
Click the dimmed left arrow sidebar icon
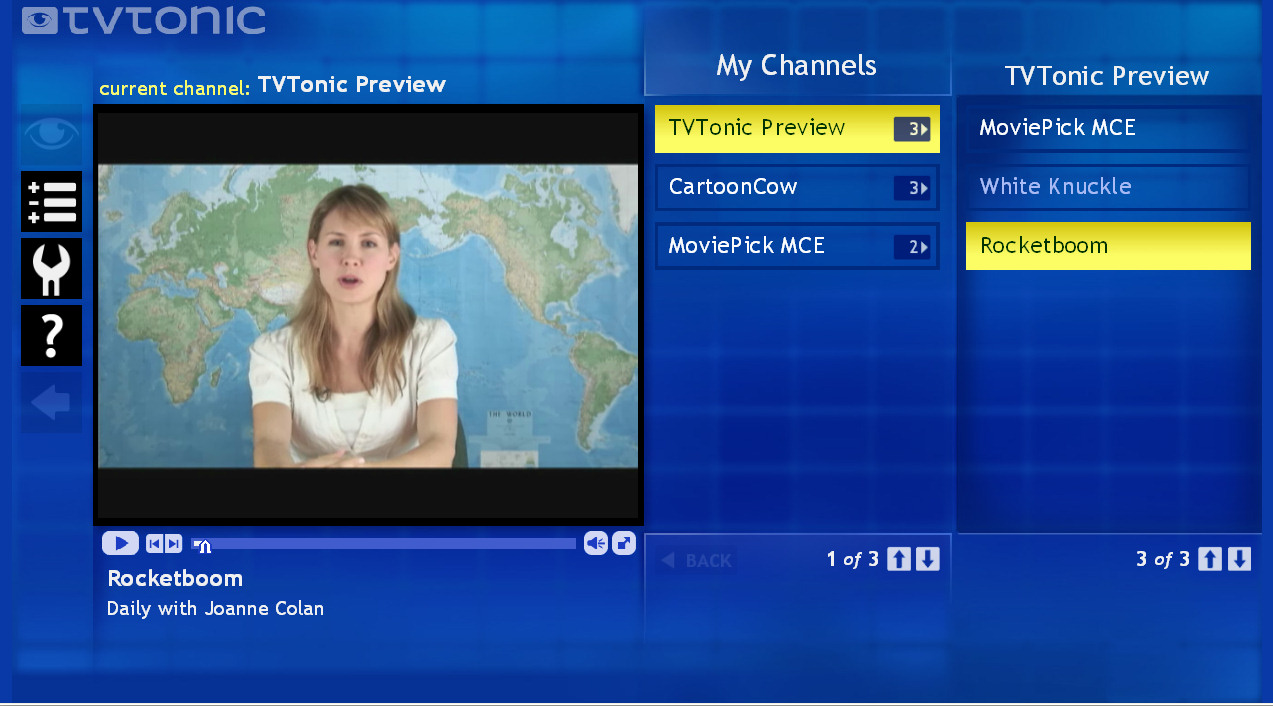[x=51, y=403]
